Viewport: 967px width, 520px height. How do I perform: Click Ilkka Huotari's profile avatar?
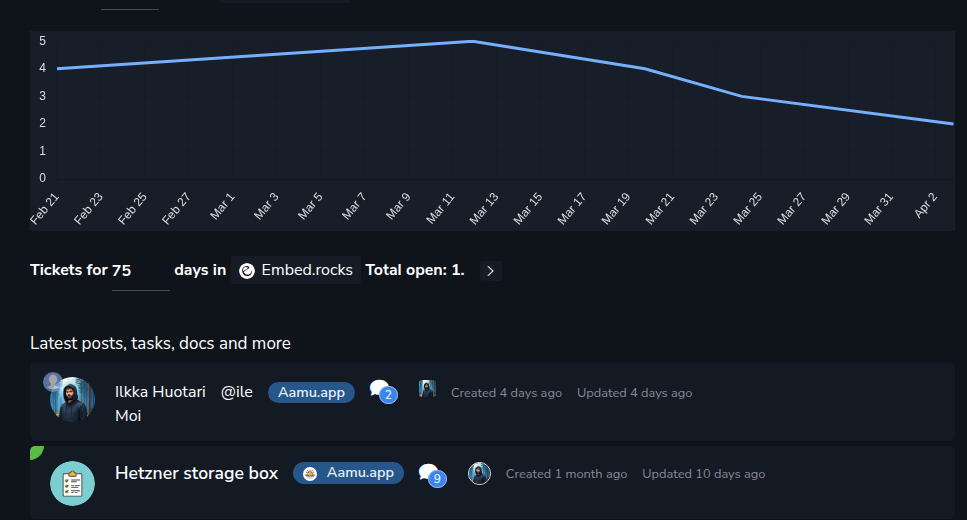(x=74, y=400)
